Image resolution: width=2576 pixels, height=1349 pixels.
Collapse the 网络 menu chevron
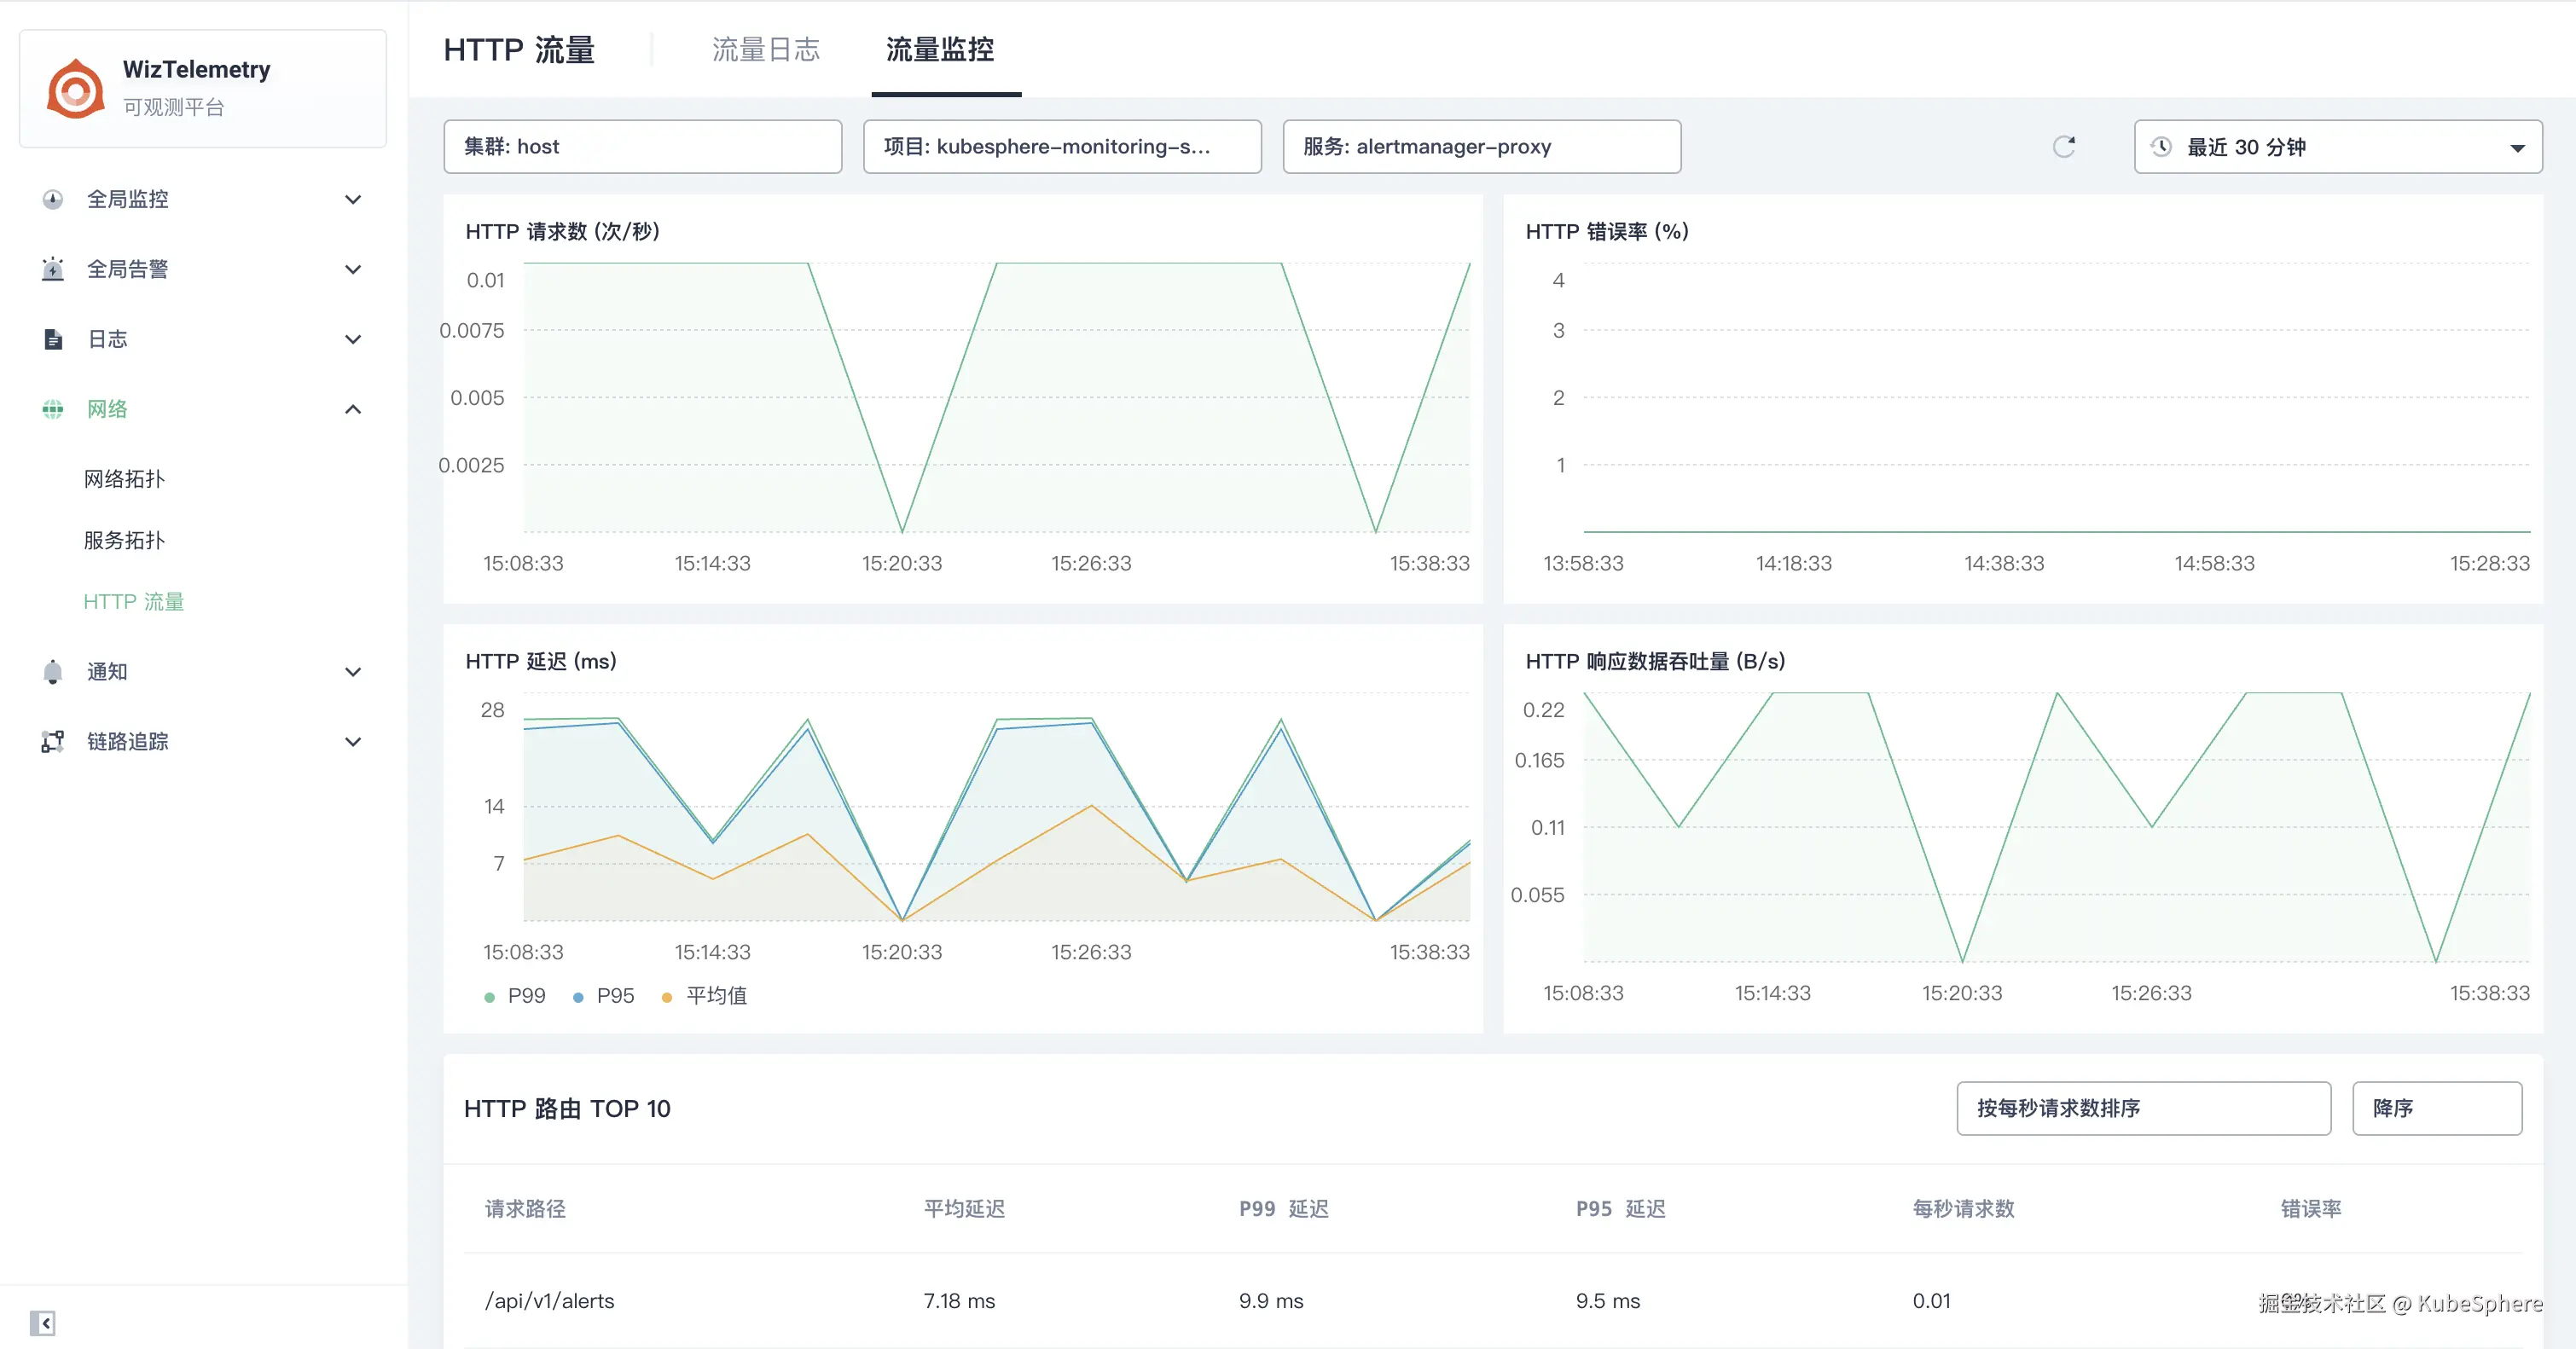pos(353,409)
